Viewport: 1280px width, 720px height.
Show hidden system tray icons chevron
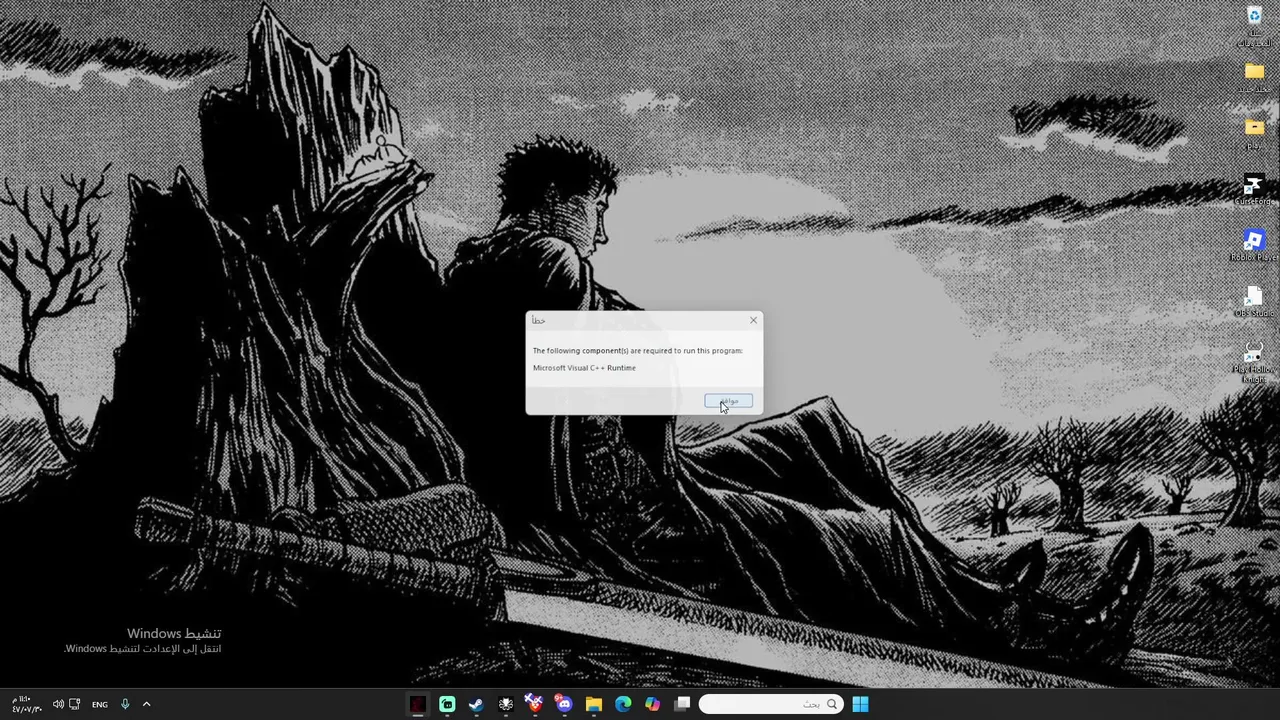[146, 704]
